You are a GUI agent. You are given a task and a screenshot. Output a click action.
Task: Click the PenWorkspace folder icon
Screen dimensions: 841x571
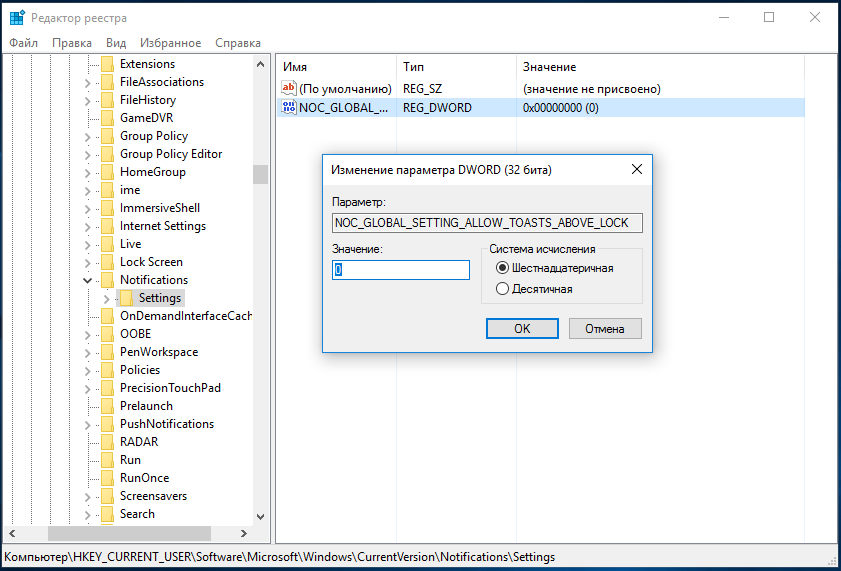107,352
